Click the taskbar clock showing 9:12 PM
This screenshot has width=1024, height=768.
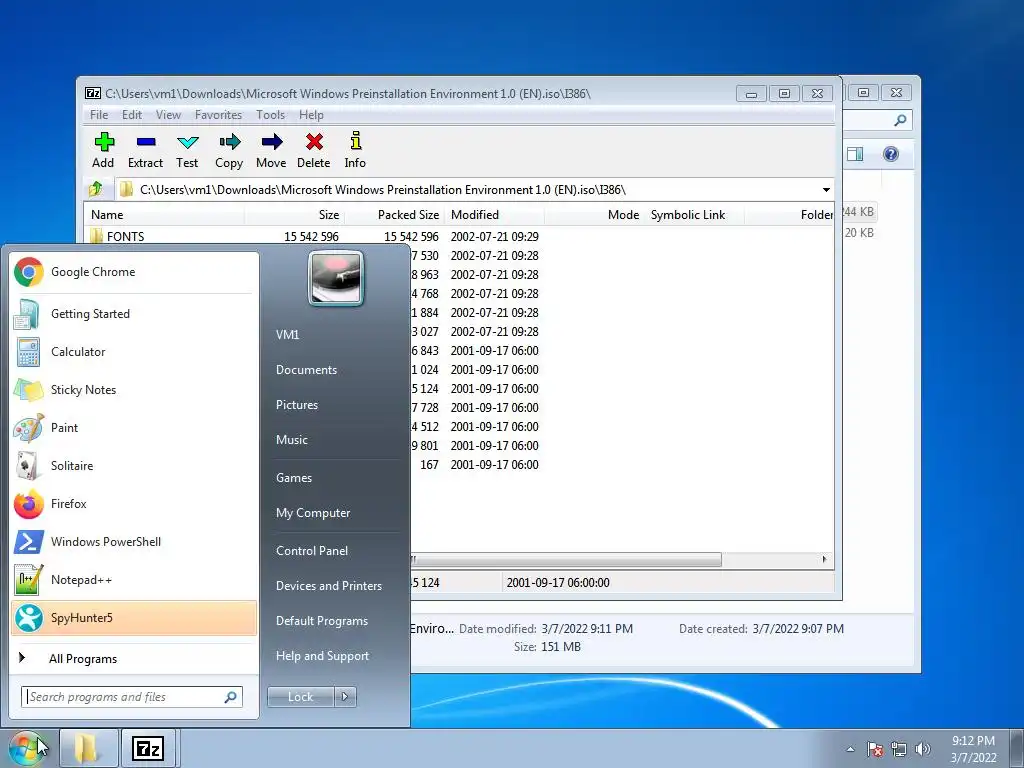pyautogui.click(x=973, y=749)
